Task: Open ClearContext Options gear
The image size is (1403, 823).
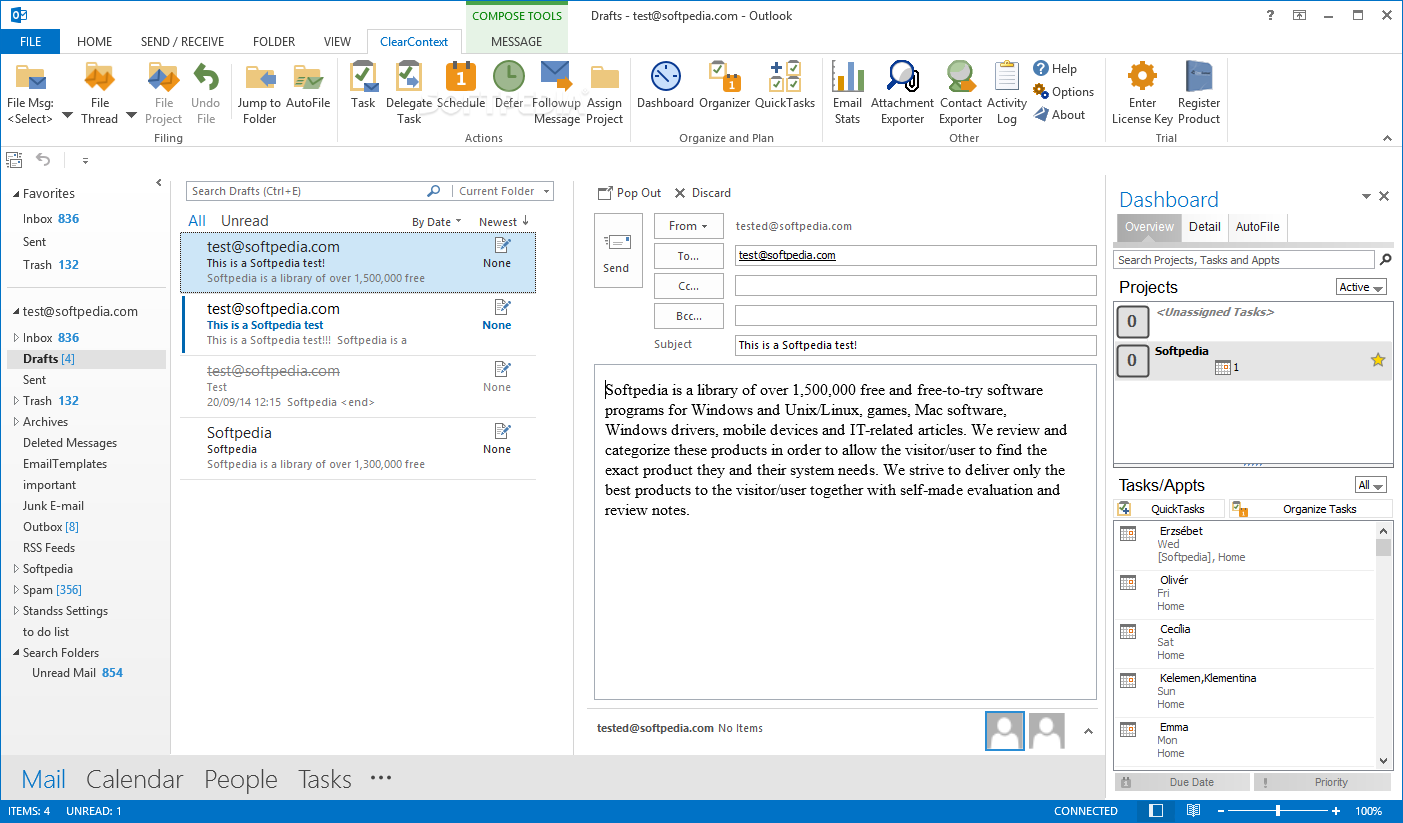Action: tap(1064, 92)
